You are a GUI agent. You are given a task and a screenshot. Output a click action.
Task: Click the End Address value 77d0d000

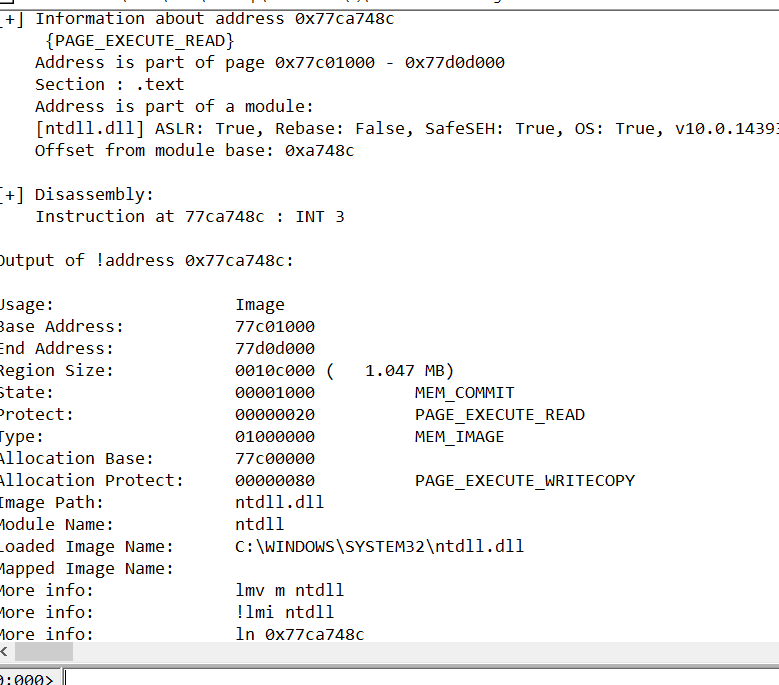point(274,348)
